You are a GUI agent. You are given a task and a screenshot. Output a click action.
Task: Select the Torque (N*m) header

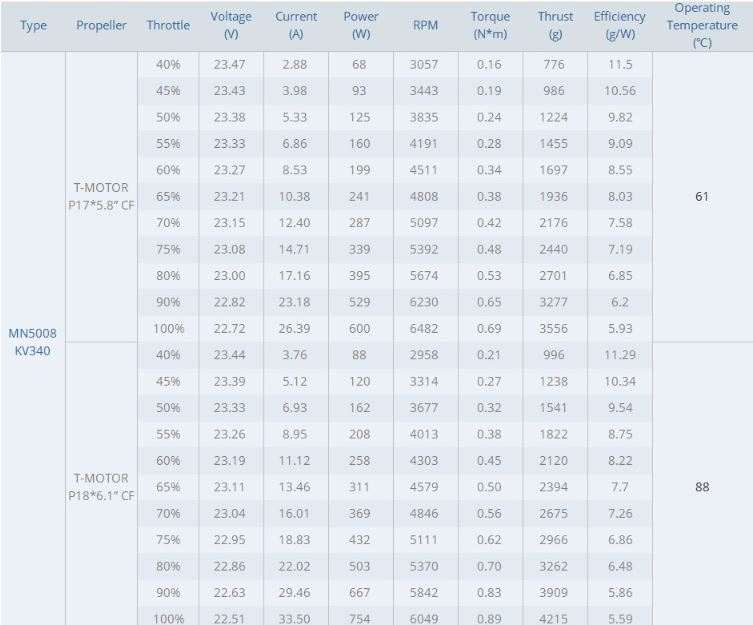pyautogui.click(x=490, y=25)
